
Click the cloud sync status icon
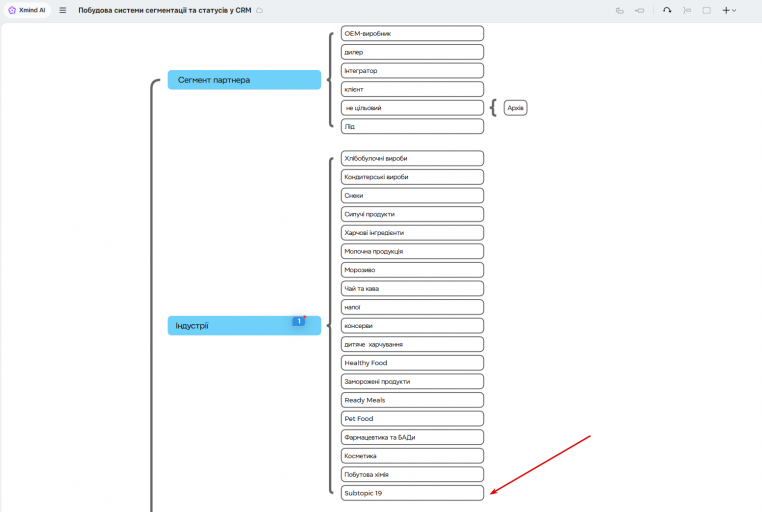point(260,10)
